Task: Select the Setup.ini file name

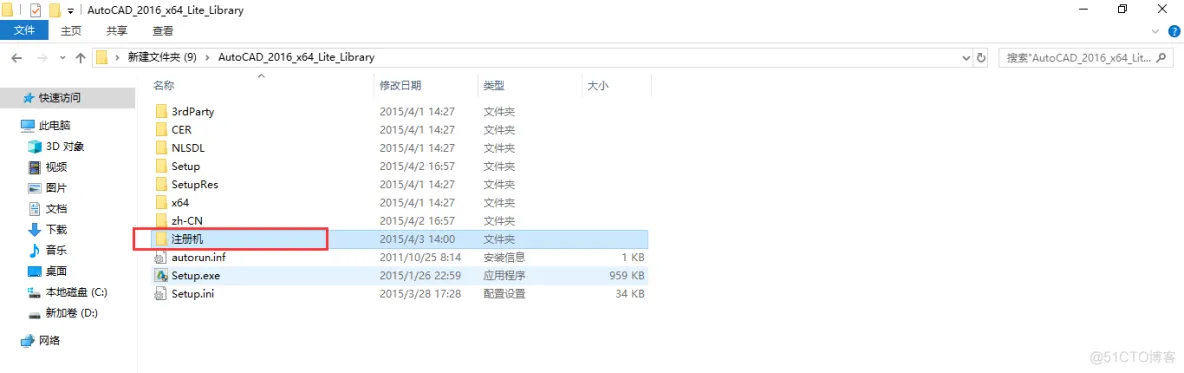Action: click(193, 294)
